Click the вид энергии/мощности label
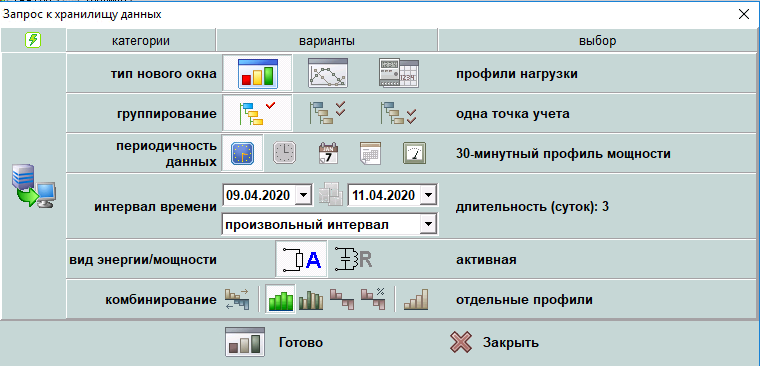Image resolution: width=760 pixels, height=366 pixels. click(x=143, y=260)
